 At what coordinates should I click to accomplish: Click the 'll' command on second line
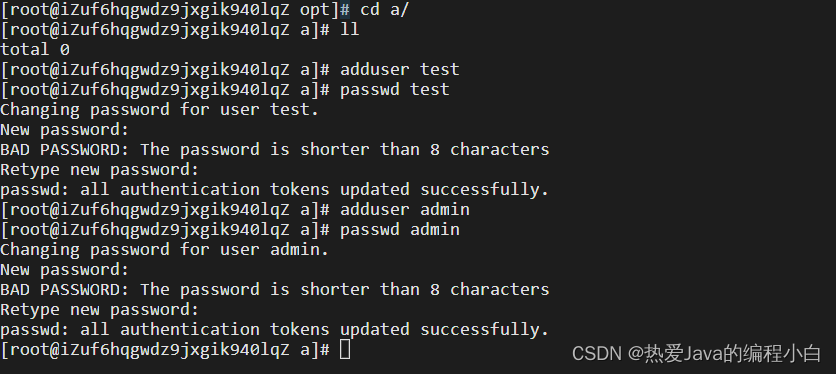(x=350, y=29)
